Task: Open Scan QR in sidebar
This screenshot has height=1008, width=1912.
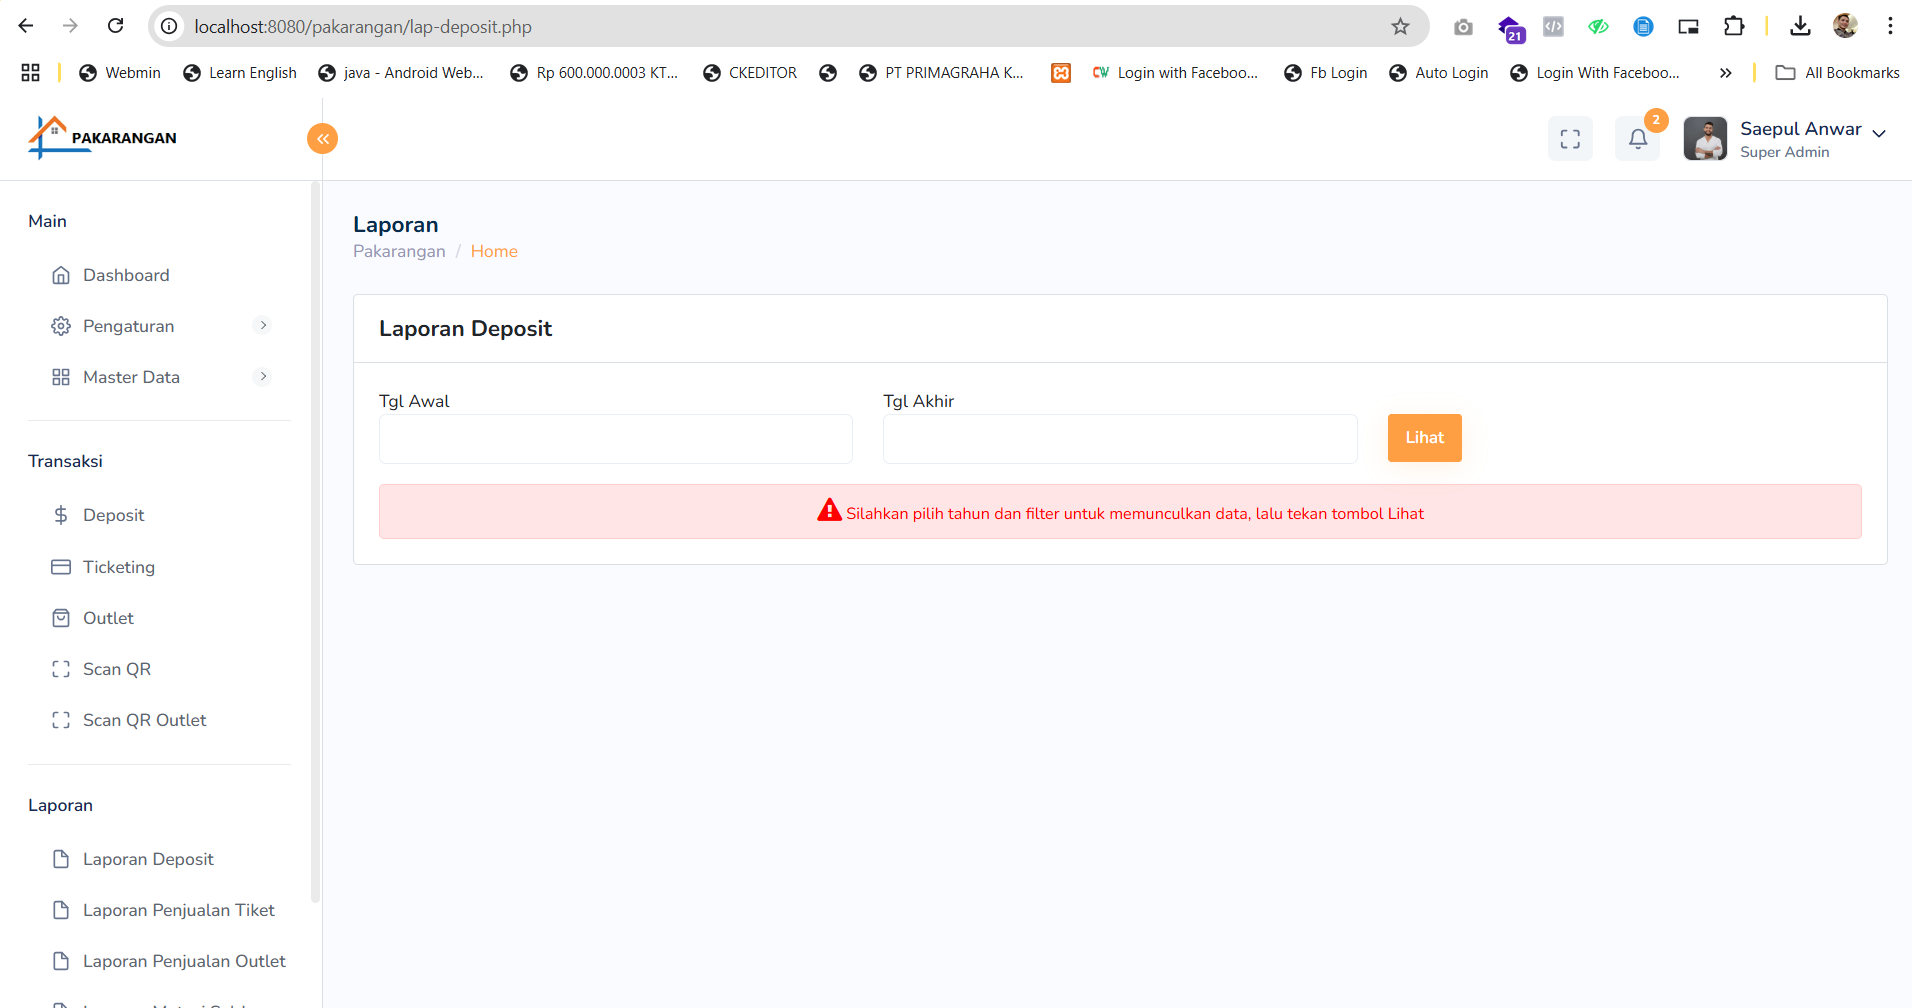Action: tap(116, 669)
